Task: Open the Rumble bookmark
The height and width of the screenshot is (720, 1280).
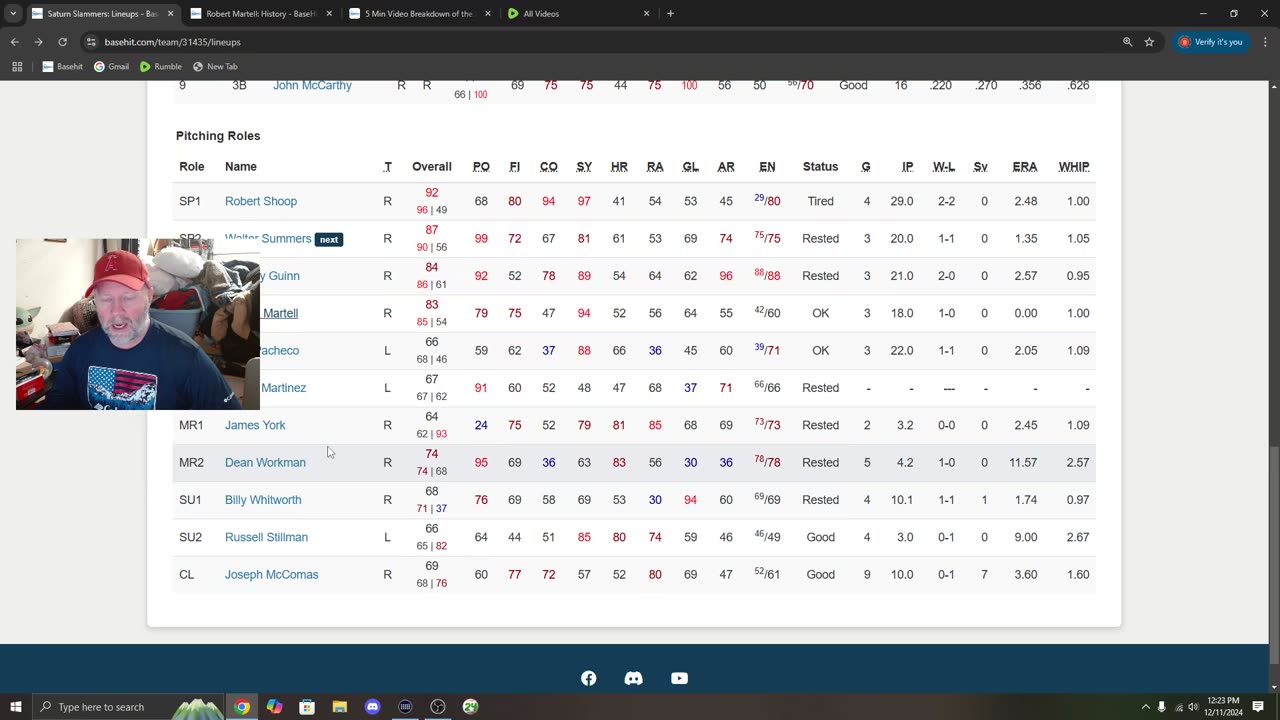Action: point(160,66)
